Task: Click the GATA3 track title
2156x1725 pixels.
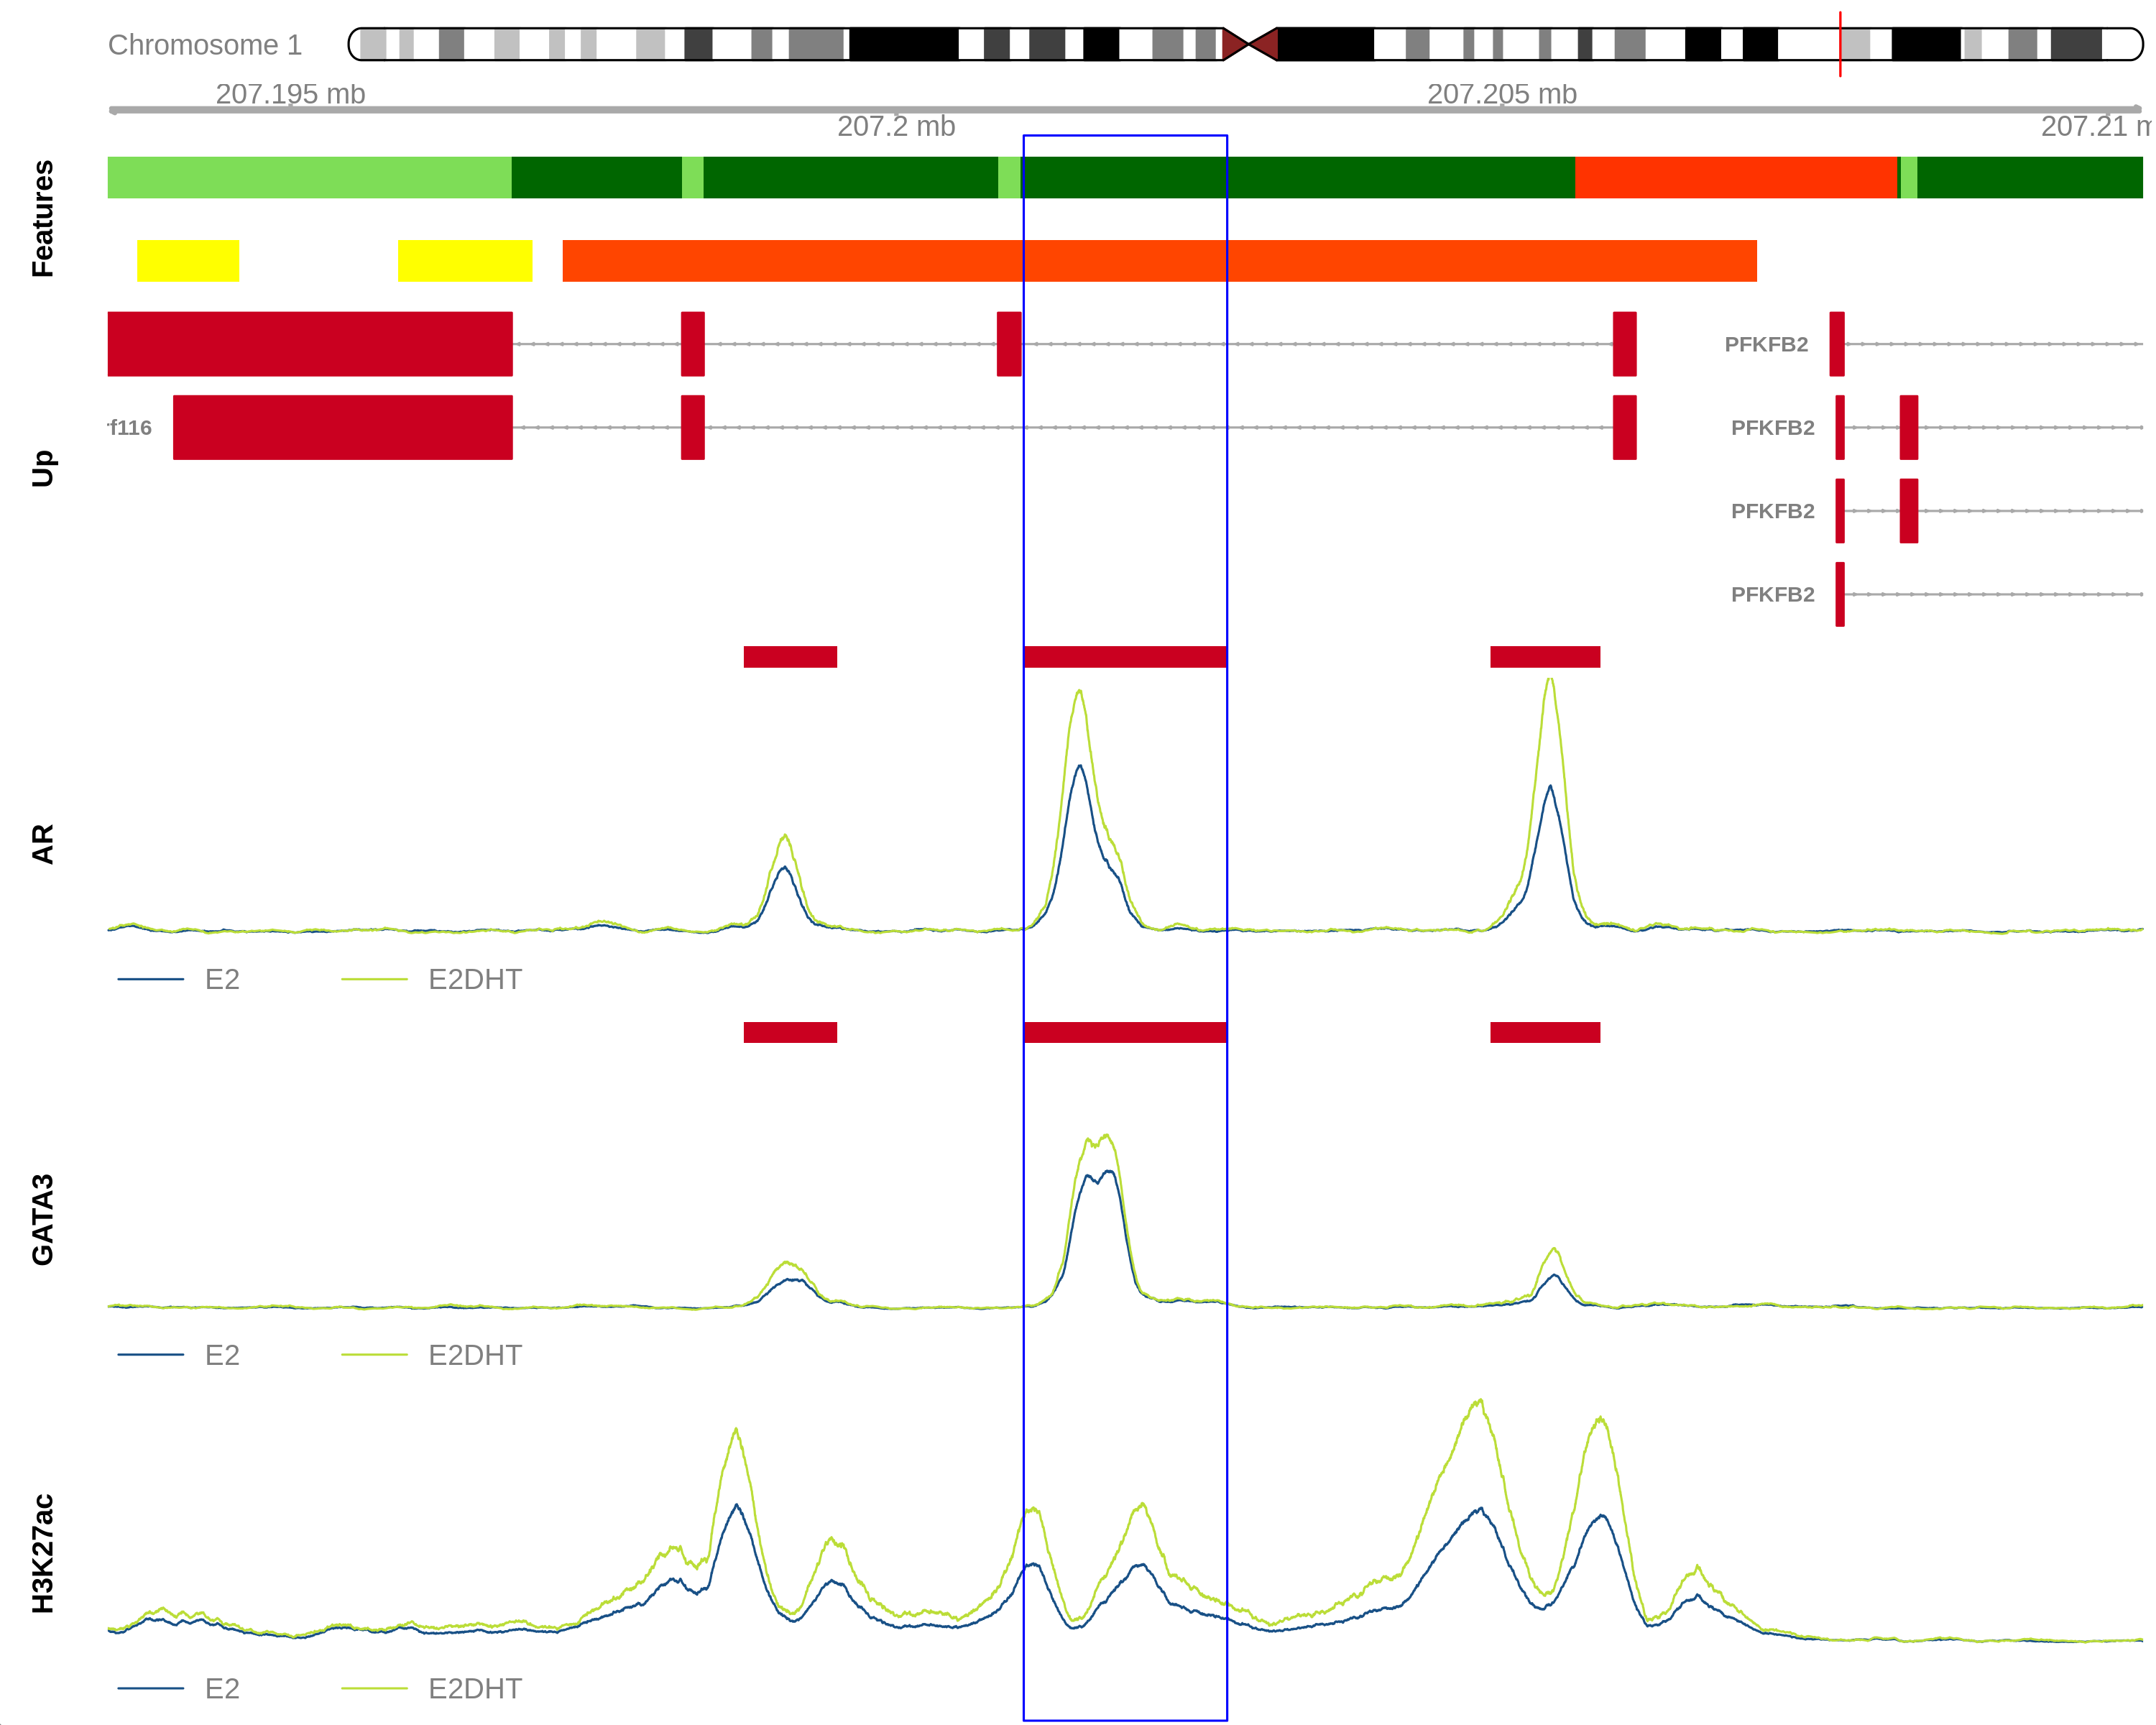Action: [42, 1219]
